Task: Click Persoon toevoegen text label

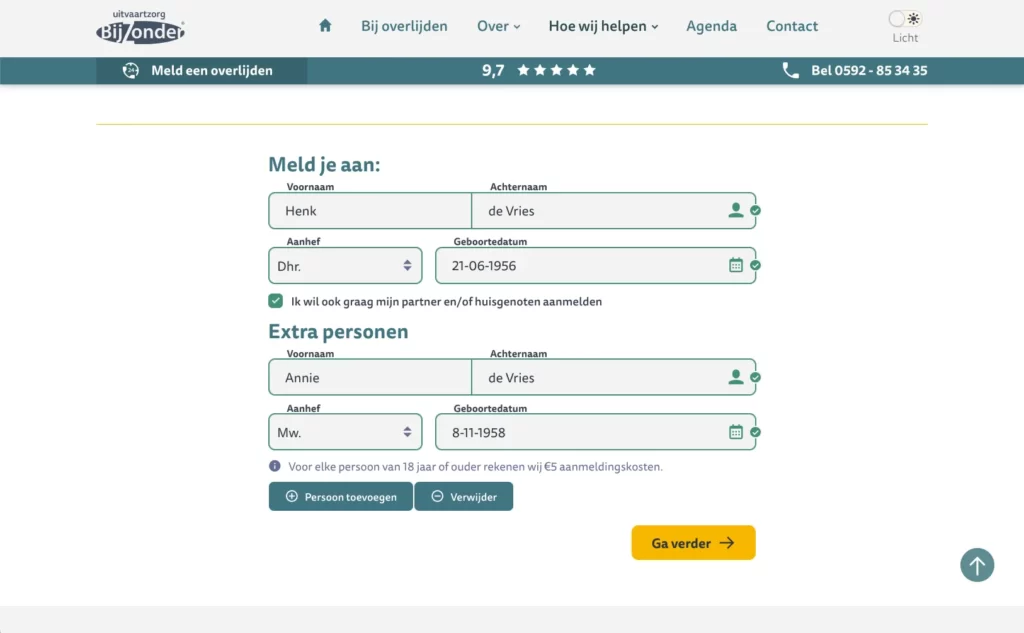Action: pyautogui.click(x=351, y=497)
